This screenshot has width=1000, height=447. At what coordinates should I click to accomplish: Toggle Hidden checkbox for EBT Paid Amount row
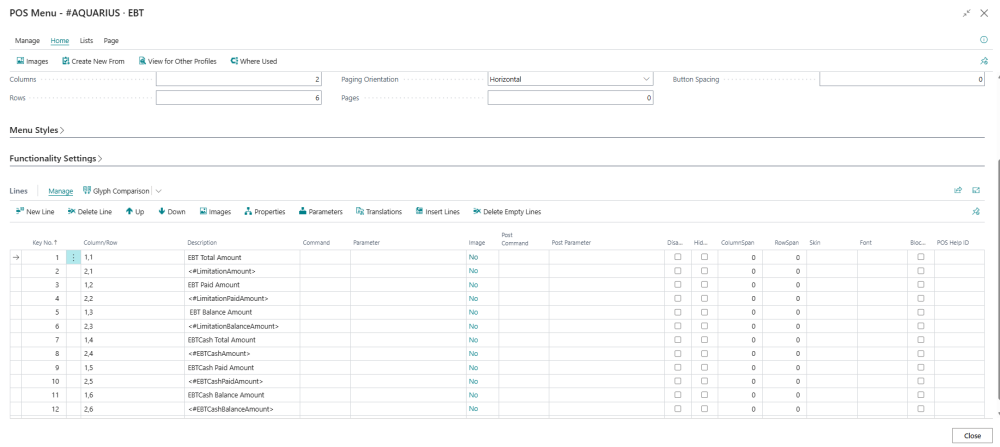pyautogui.click(x=704, y=284)
